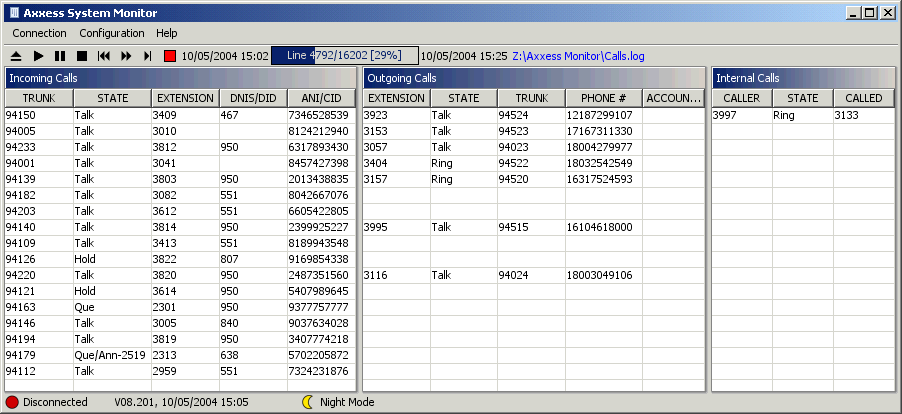Pause the log playback

[x=60, y=56]
